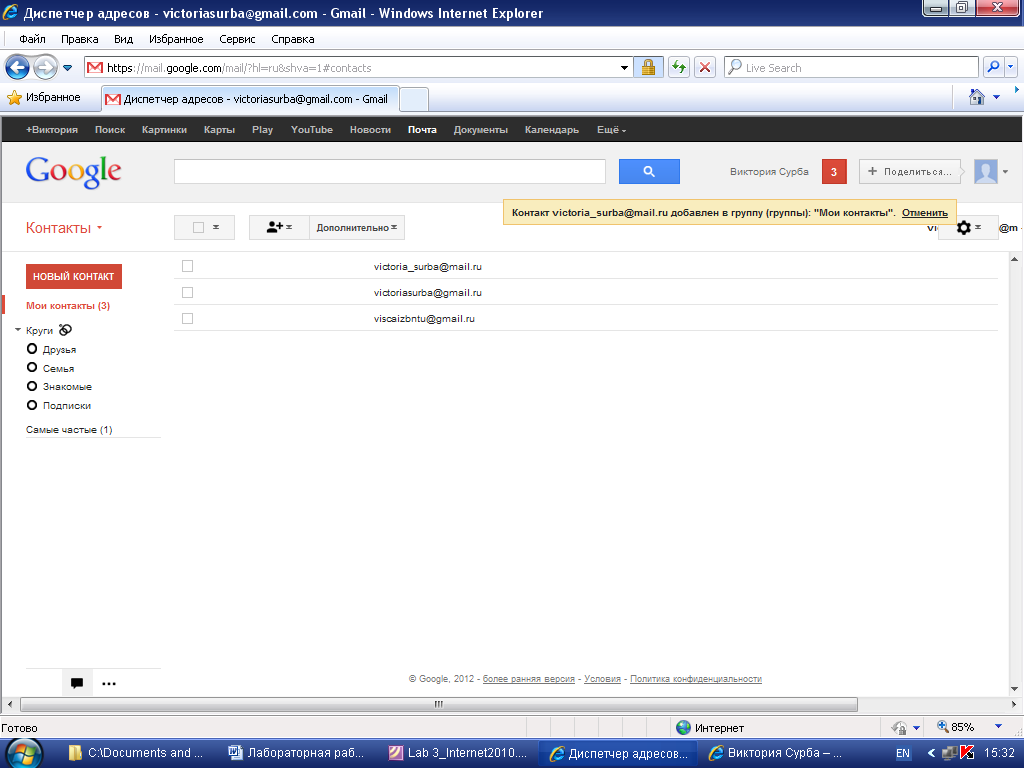
Task: Go back with the browser back arrow
Action: [x=17, y=67]
